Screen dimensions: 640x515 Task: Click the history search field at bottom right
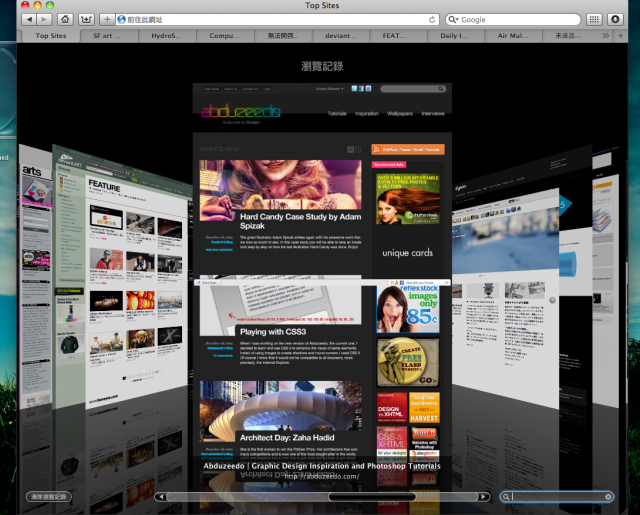557,497
